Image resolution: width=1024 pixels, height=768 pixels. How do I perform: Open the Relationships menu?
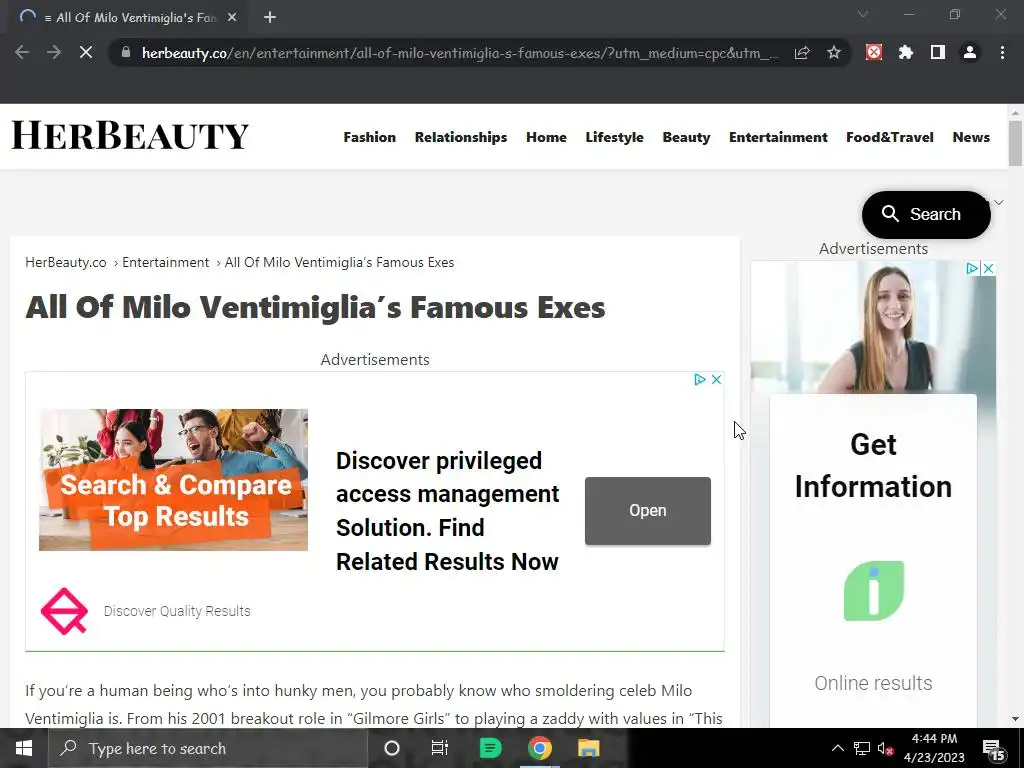pos(461,137)
